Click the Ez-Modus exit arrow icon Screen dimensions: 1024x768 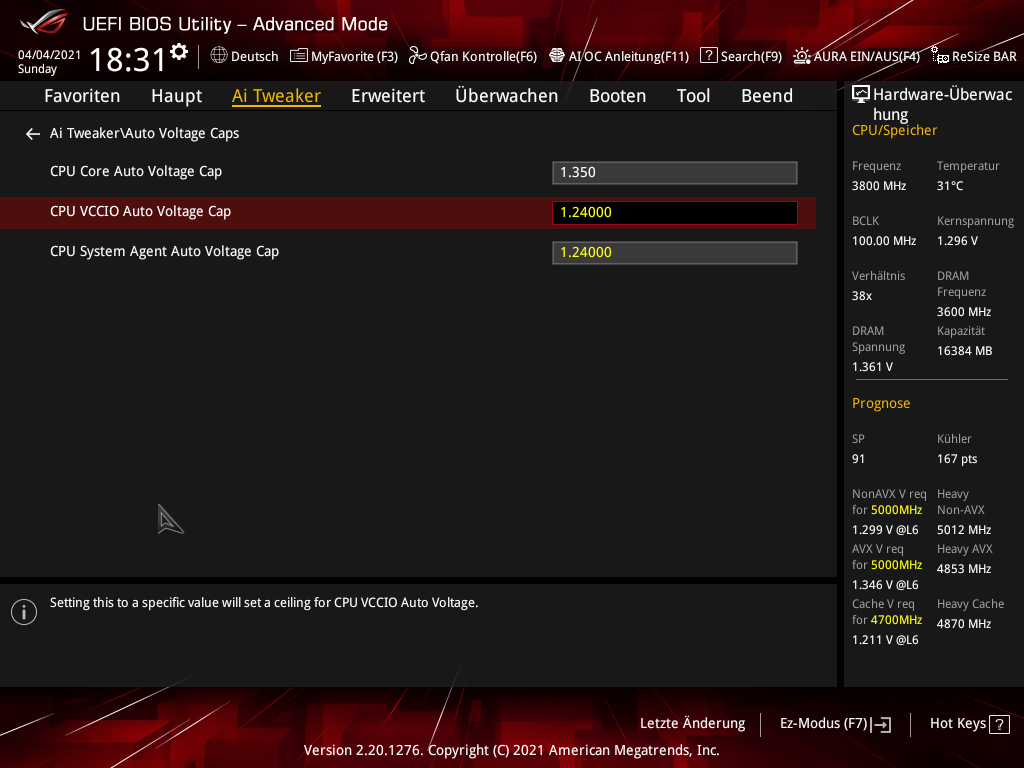coord(881,724)
